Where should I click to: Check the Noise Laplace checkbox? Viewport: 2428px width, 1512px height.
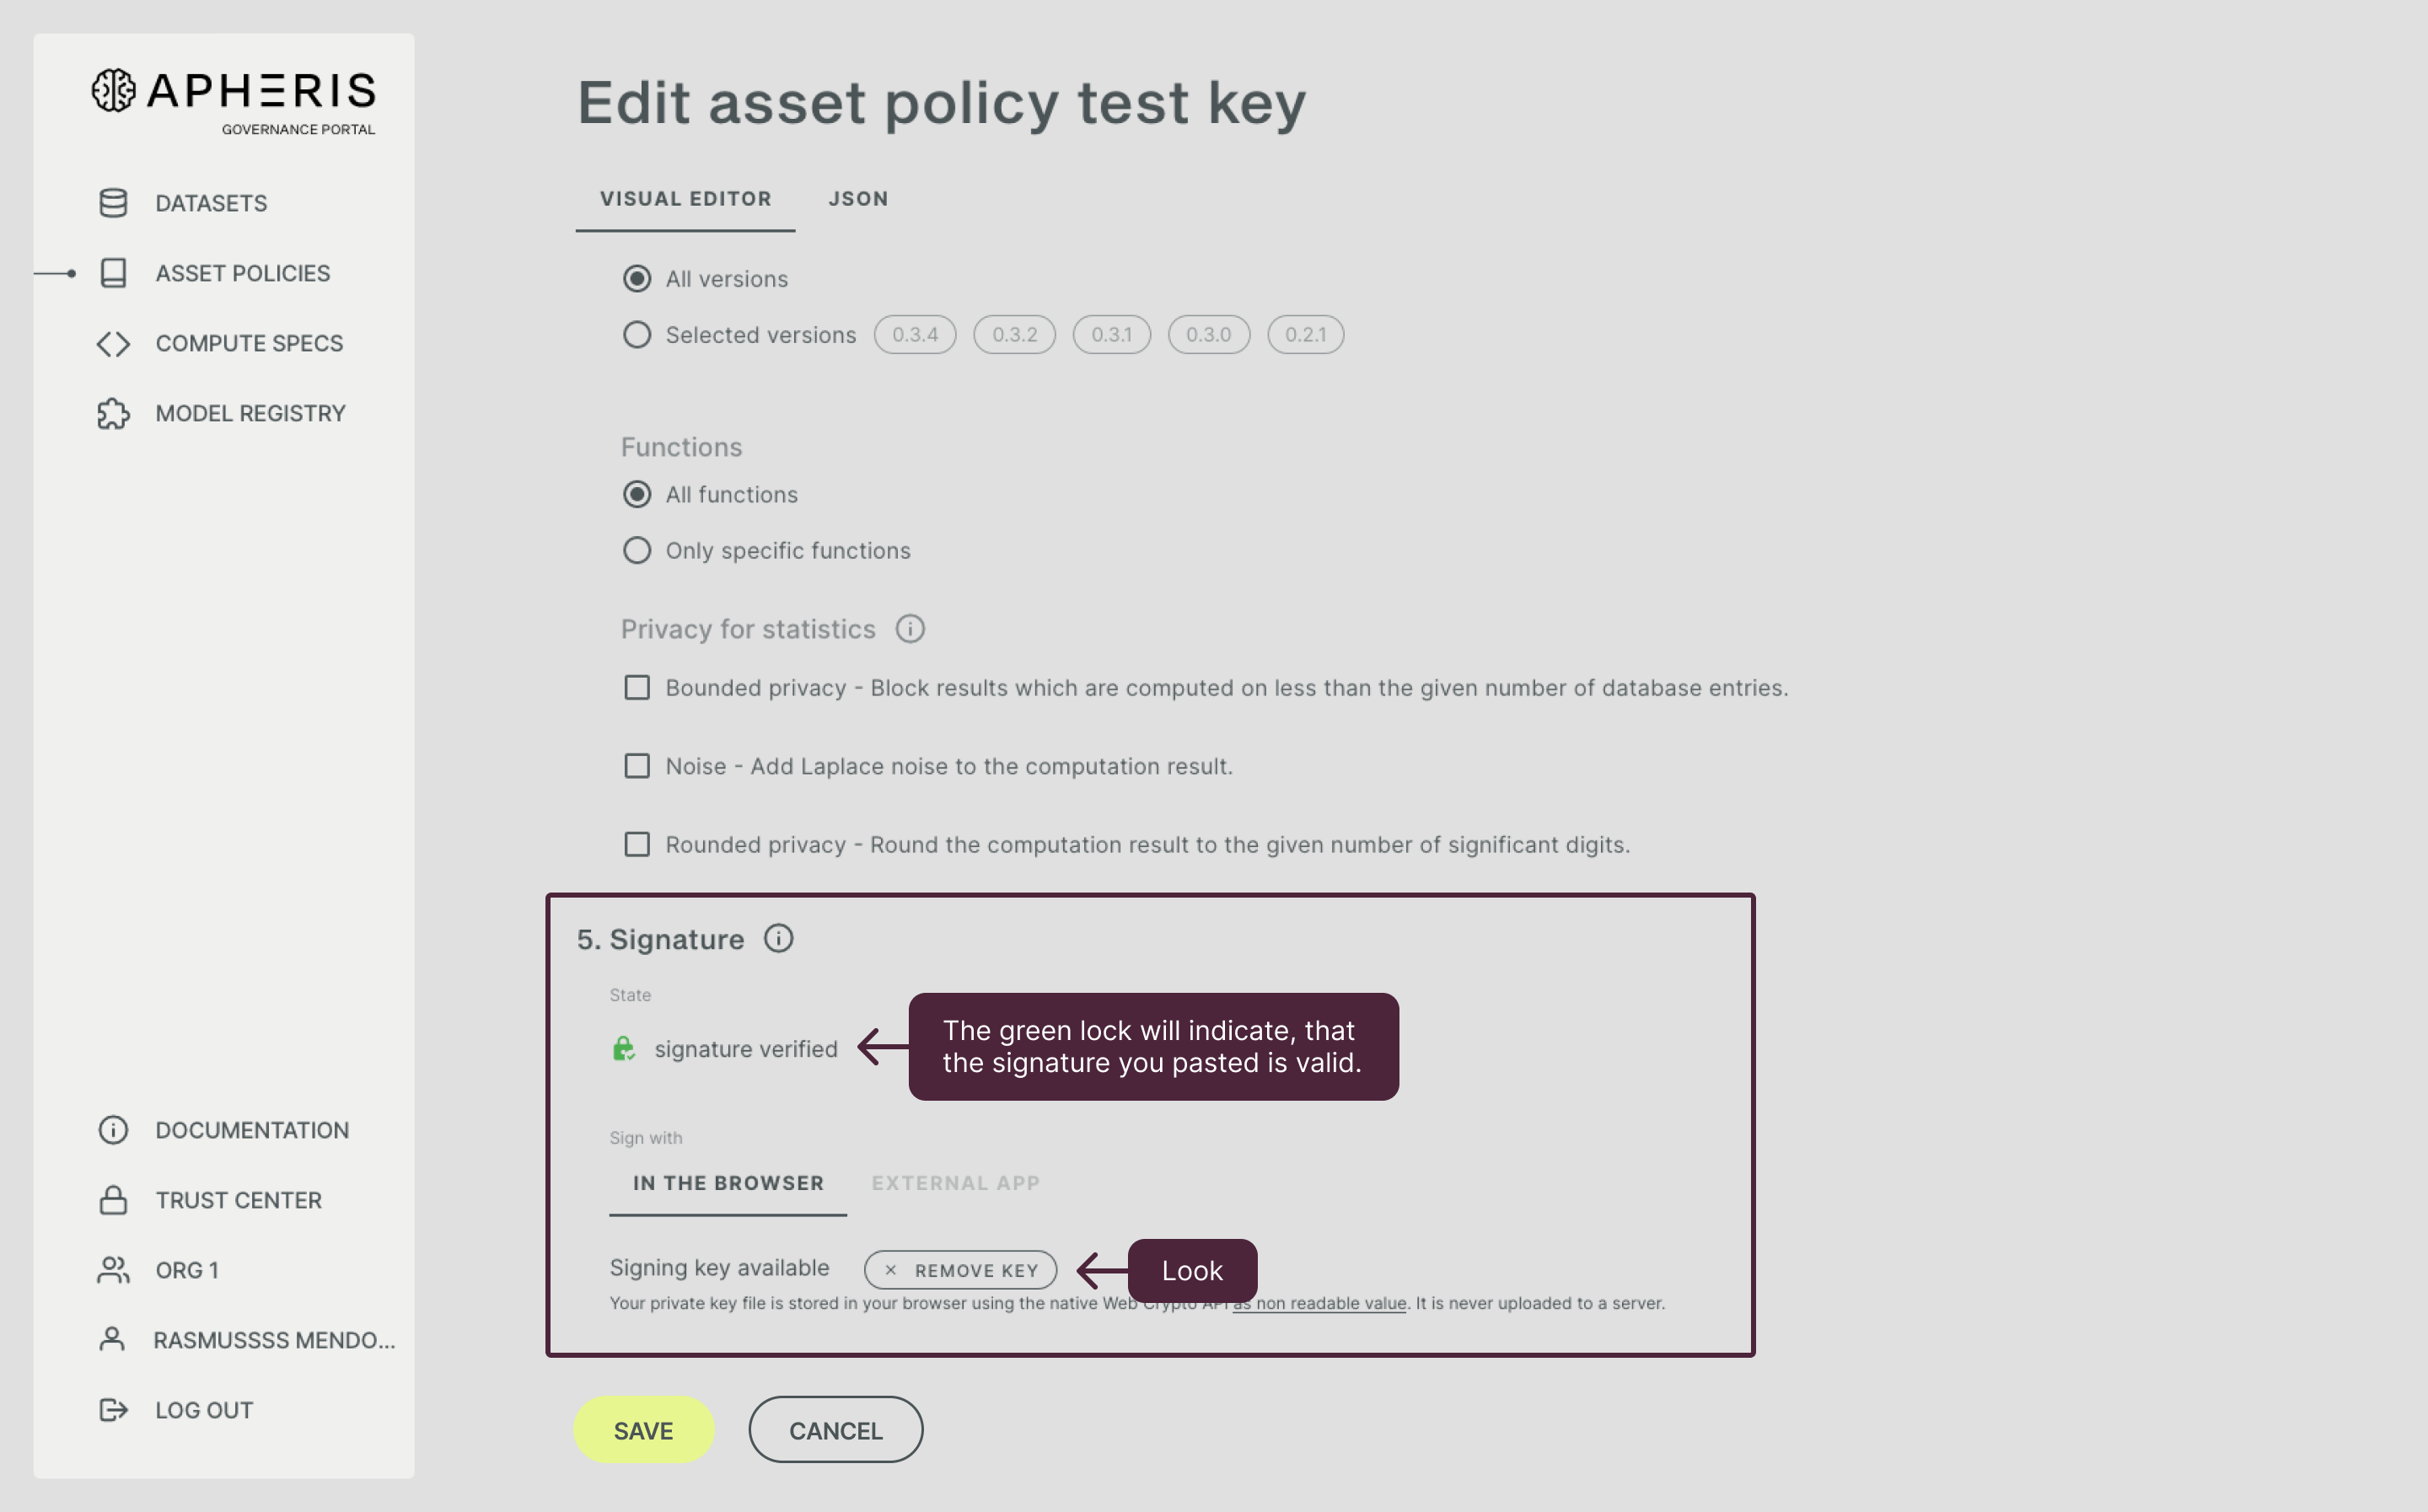coord(637,766)
